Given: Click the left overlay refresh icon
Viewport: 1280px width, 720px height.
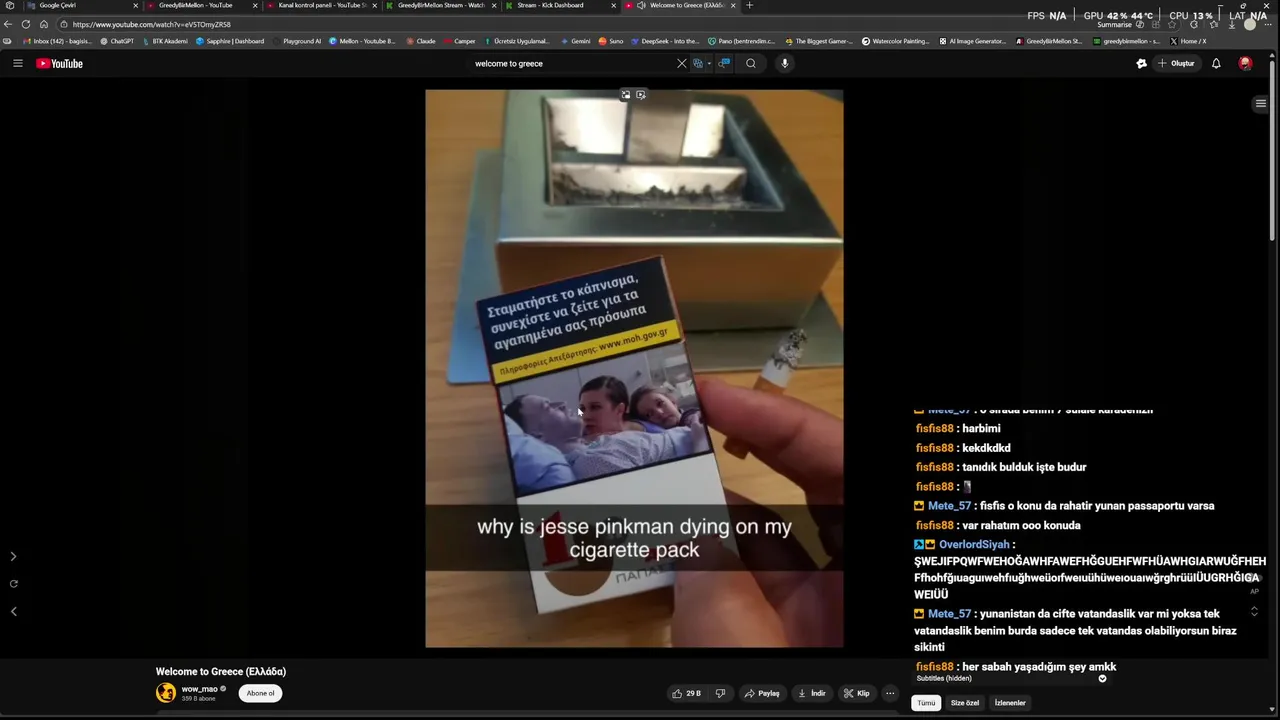Looking at the screenshot, I should coord(13,584).
